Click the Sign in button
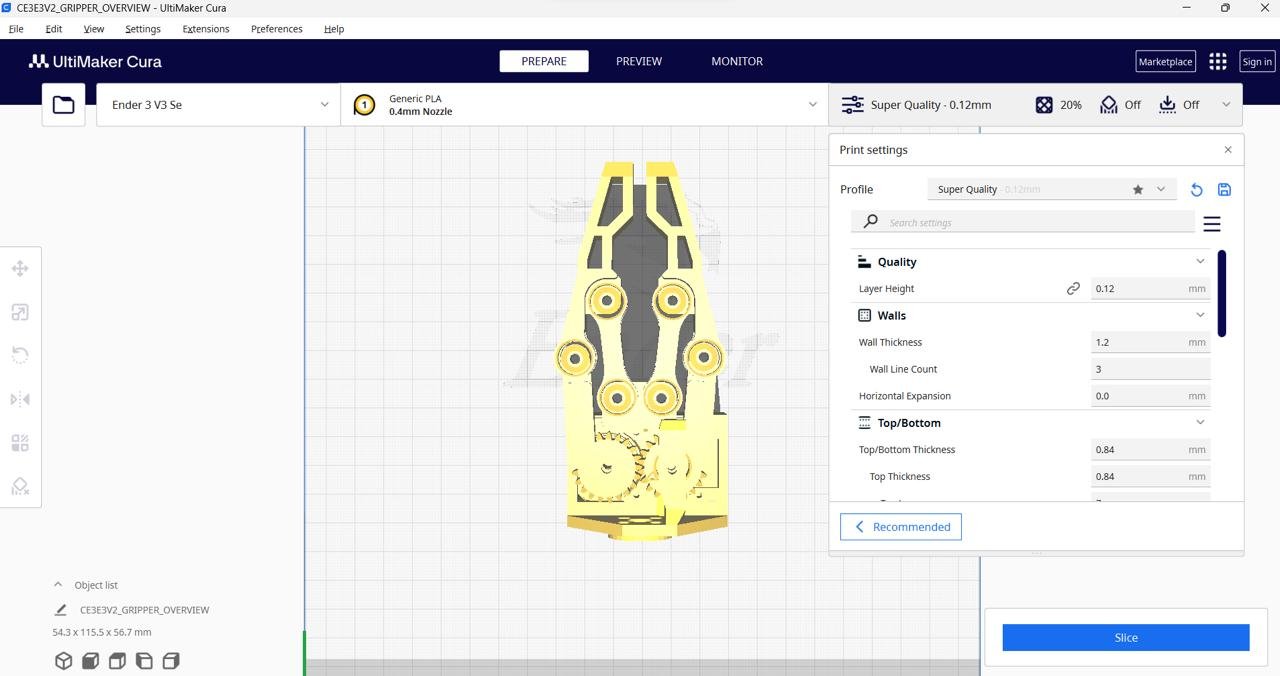1280x676 pixels. coord(1257,61)
